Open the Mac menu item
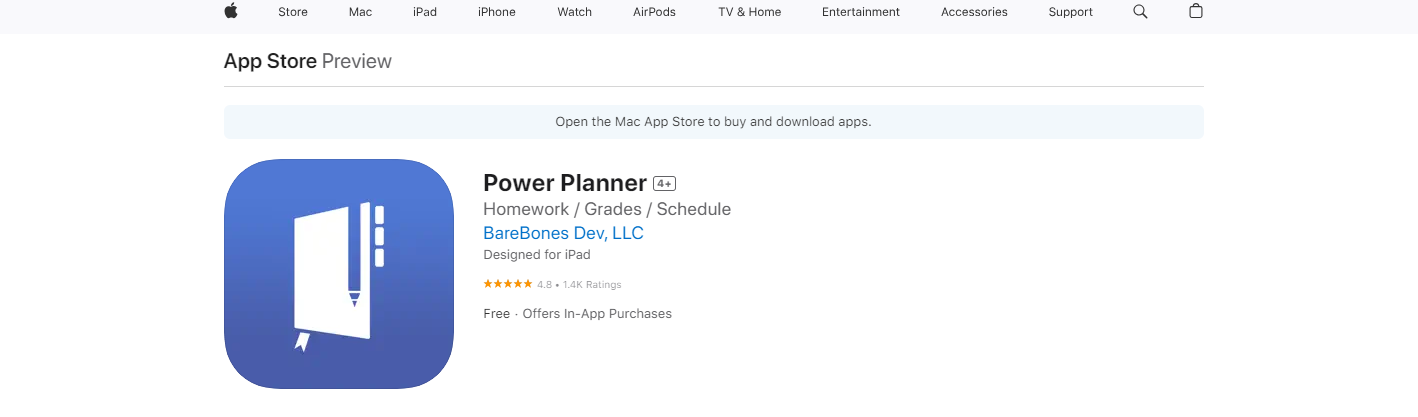Image resolution: width=1418 pixels, height=417 pixels. coord(360,12)
